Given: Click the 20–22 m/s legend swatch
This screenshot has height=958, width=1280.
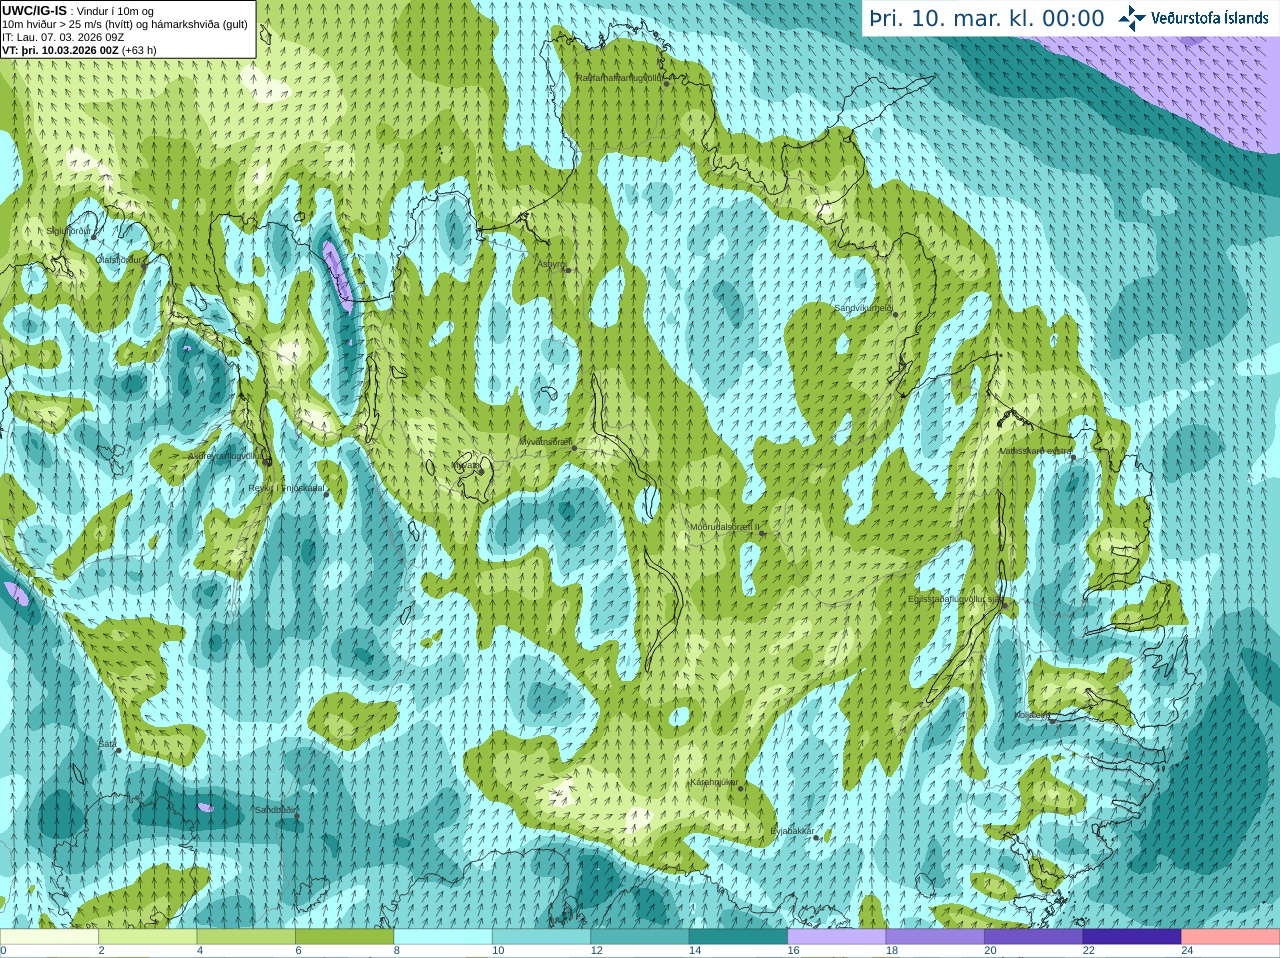Looking at the screenshot, I should [x=1034, y=937].
